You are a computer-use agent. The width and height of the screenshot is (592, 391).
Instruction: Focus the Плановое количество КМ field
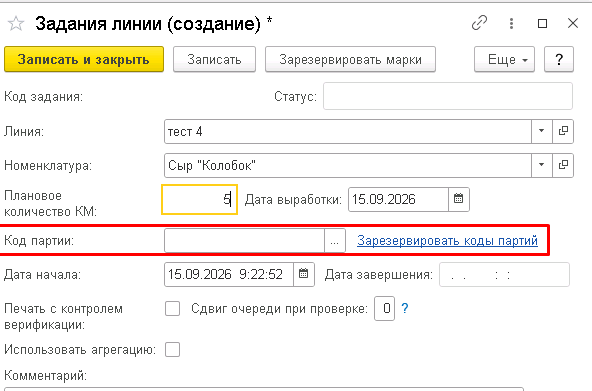[x=199, y=199]
